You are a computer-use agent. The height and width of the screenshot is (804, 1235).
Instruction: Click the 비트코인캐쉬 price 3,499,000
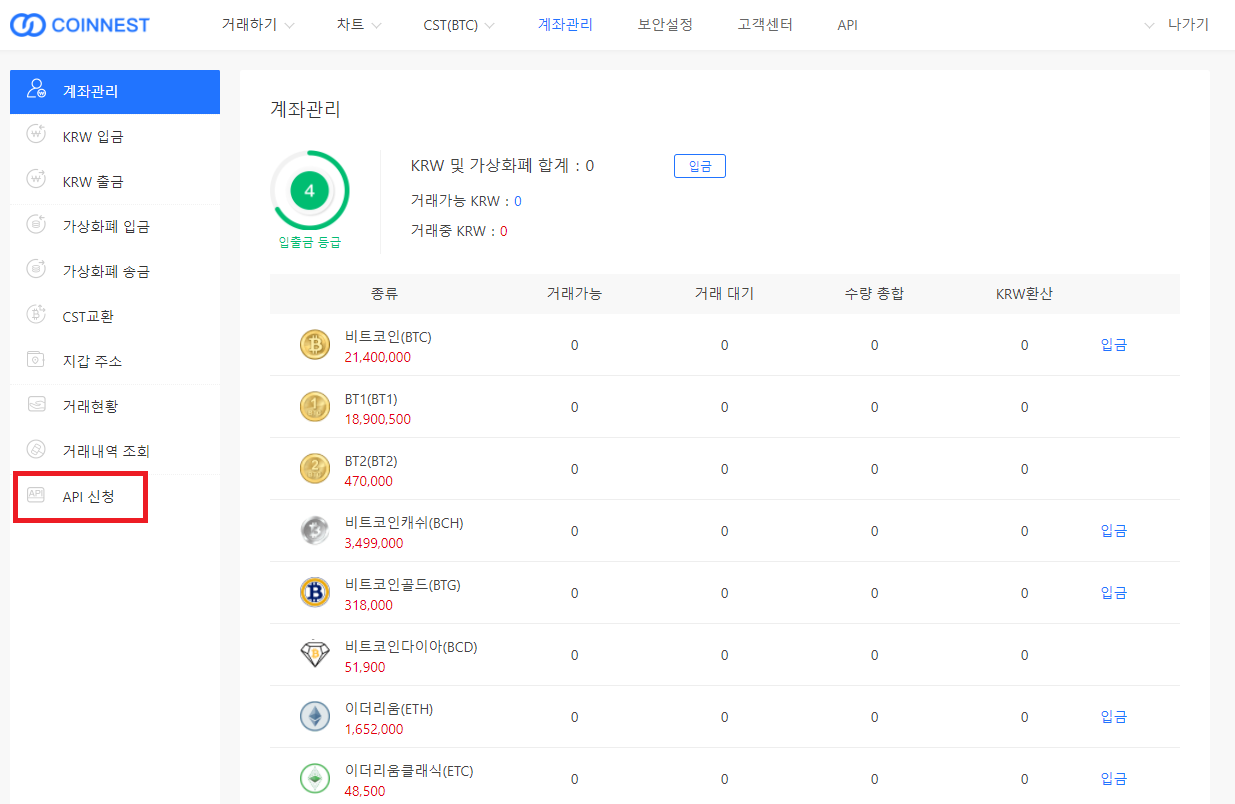click(x=374, y=543)
